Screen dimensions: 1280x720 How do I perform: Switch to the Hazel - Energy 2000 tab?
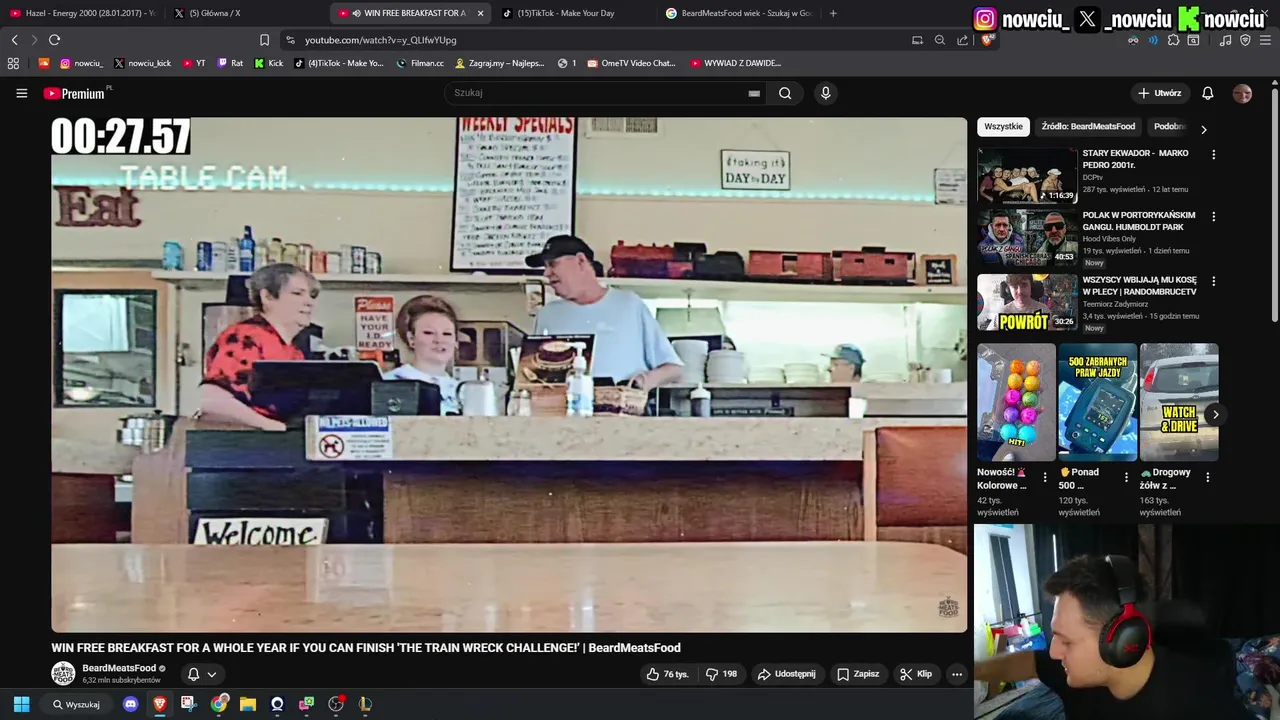[x=82, y=13]
